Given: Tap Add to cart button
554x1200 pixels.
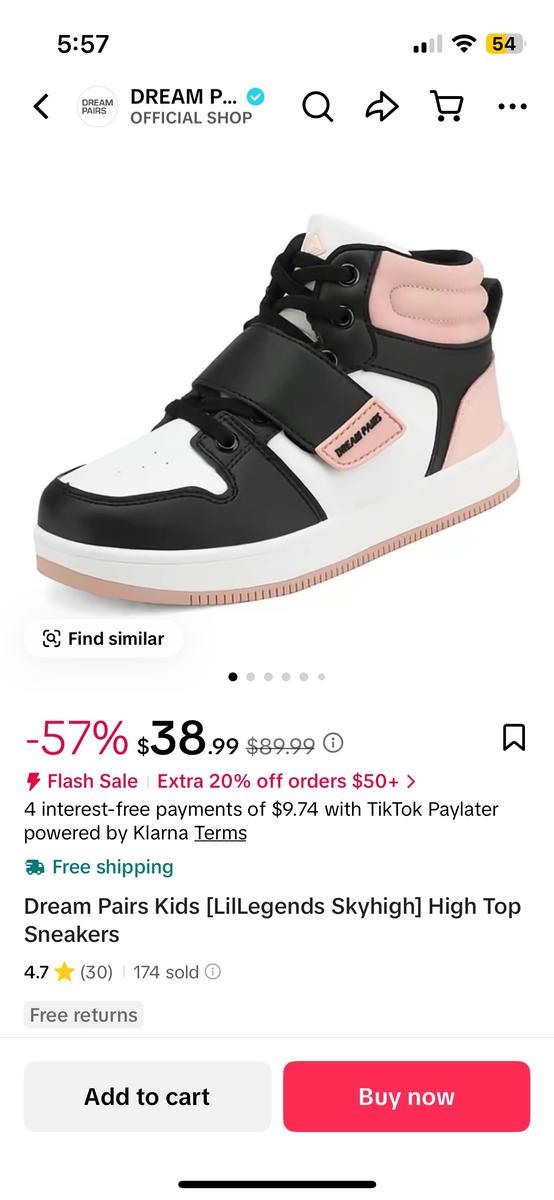Looking at the screenshot, I should pyautogui.click(x=147, y=1096).
